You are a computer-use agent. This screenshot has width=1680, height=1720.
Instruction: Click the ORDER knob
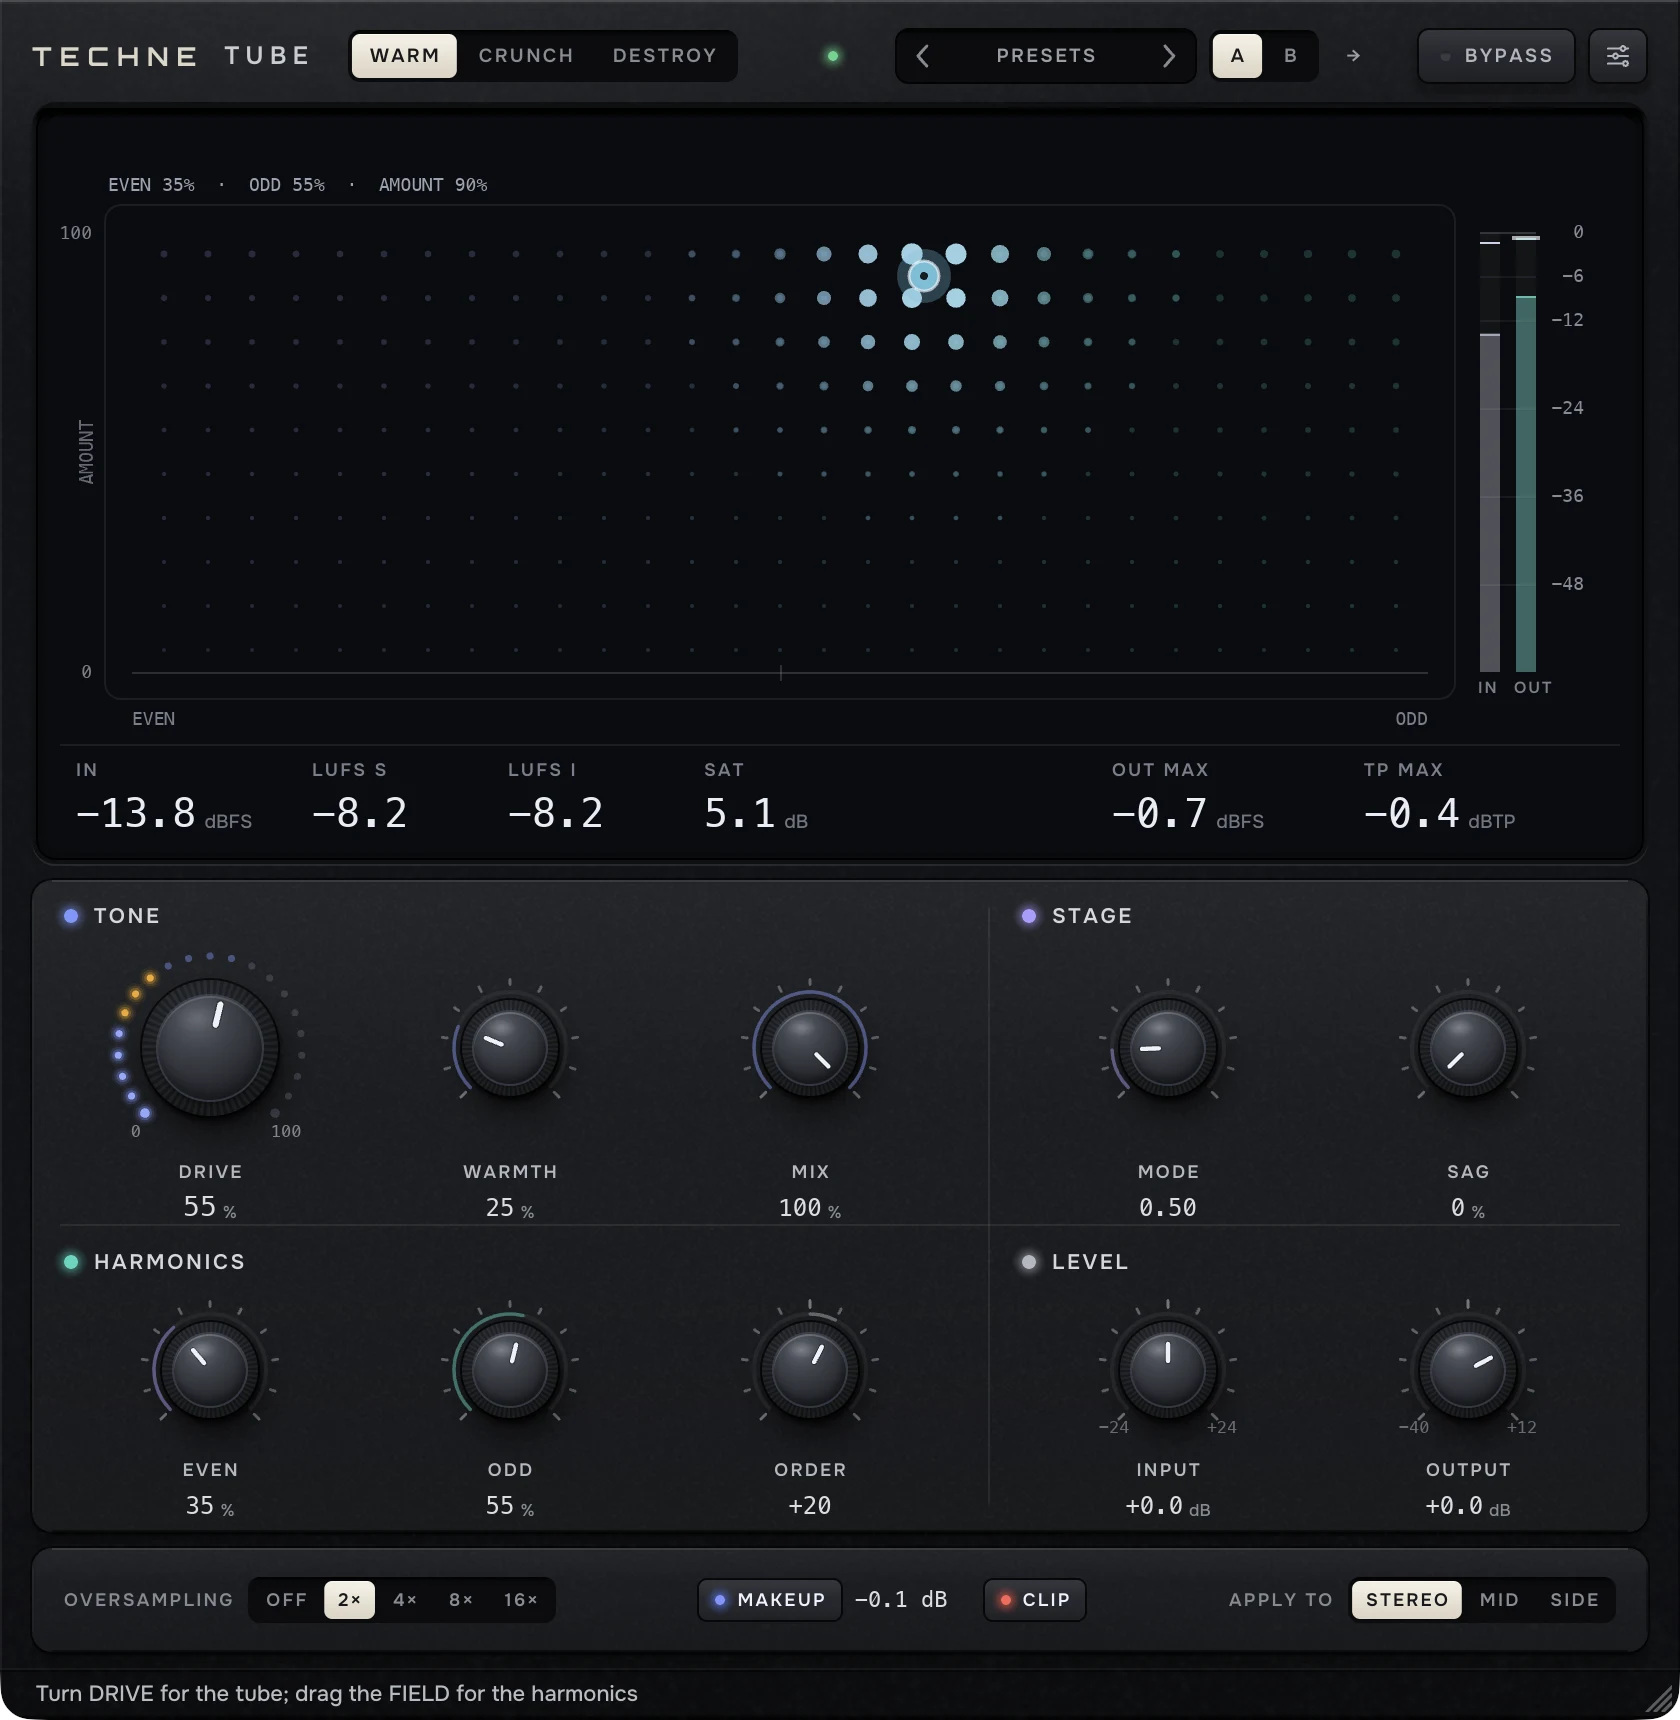tap(810, 1369)
